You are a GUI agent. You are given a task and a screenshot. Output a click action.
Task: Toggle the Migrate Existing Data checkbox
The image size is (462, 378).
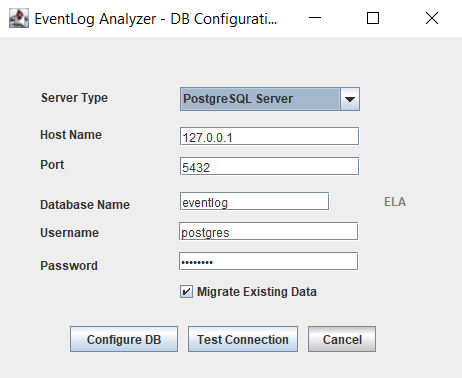[x=186, y=292]
